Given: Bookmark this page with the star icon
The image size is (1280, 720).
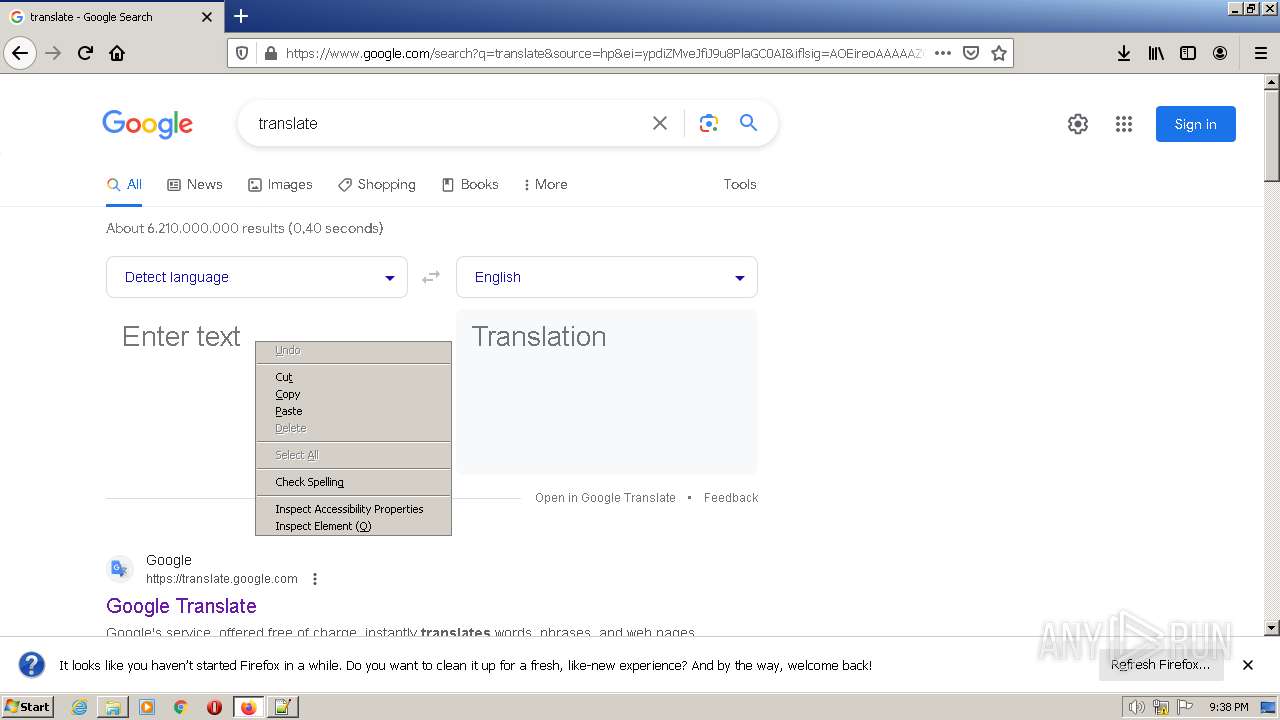Looking at the screenshot, I should click(999, 53).
